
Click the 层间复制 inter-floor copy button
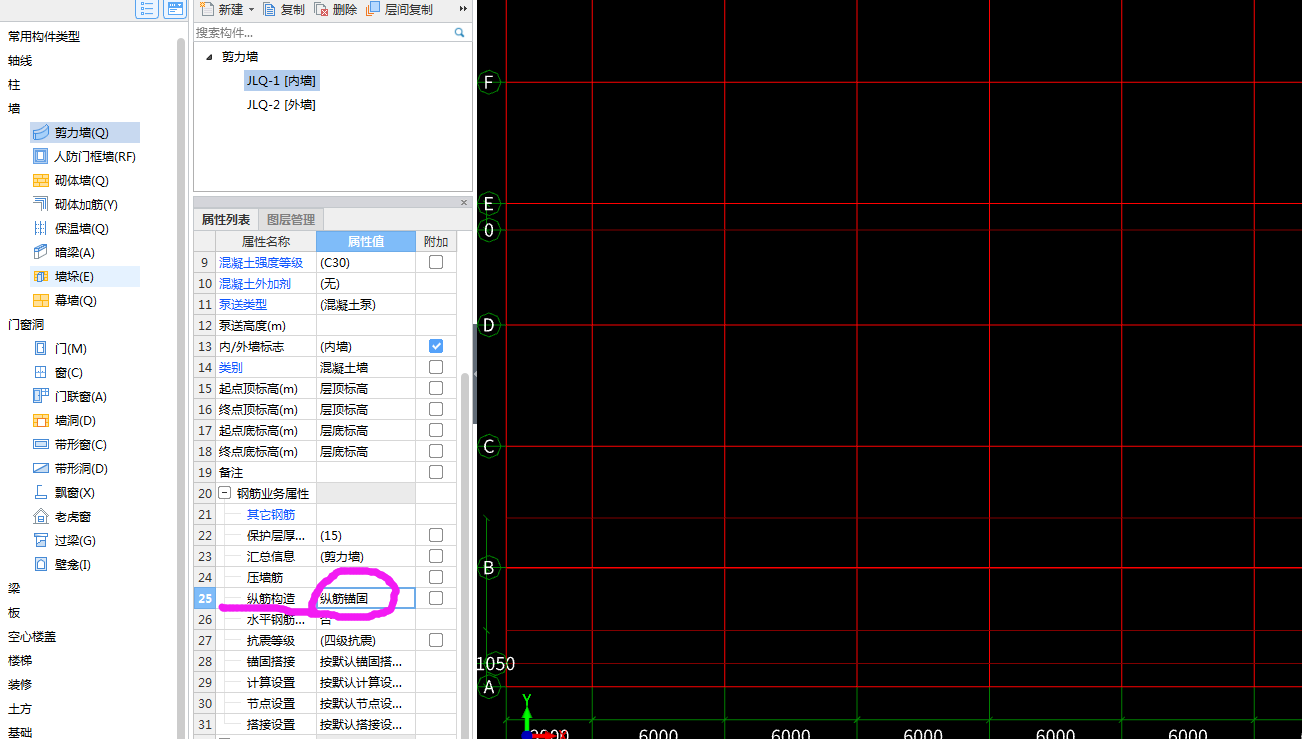pyautogui.click(x=400, y=9)
